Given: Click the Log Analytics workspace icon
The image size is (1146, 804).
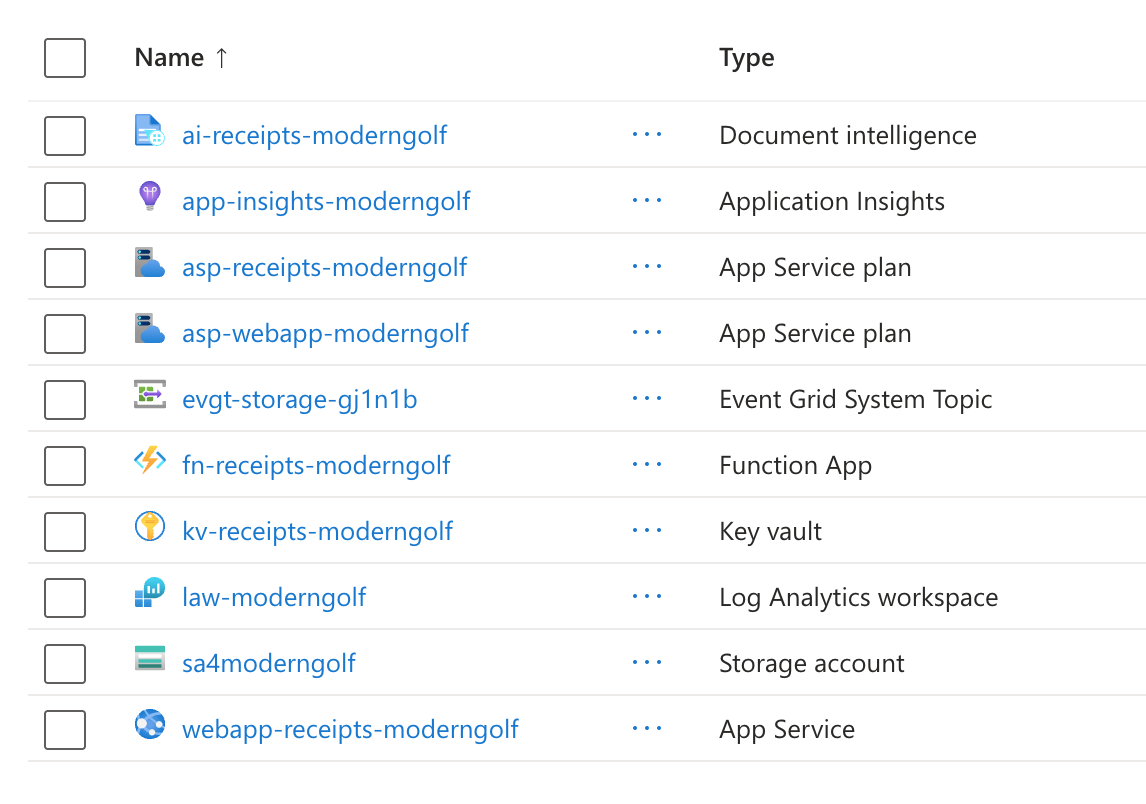Looking at the screenshot, I should coord(149,593).
